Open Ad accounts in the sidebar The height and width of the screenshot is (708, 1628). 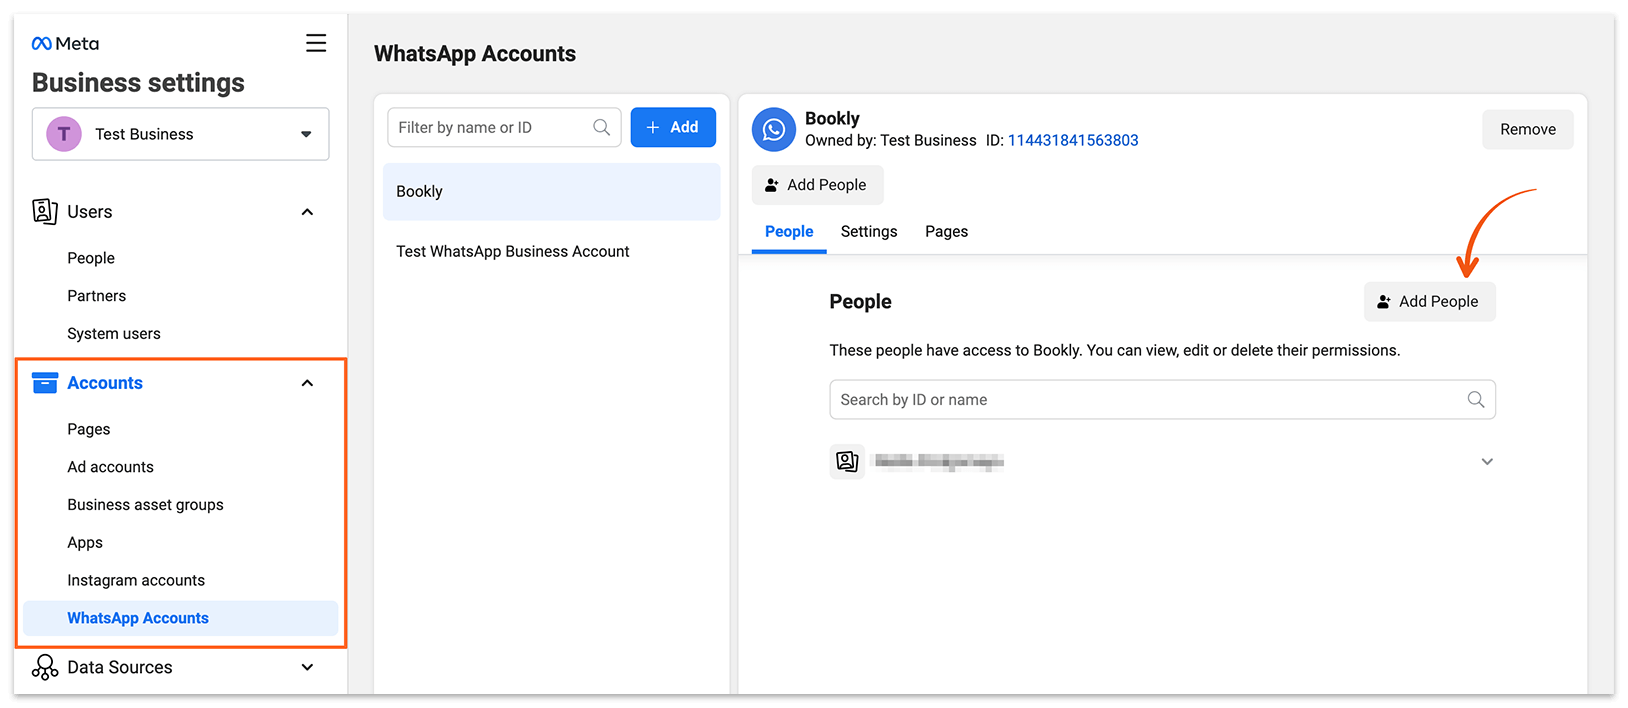tap(111, 467)
